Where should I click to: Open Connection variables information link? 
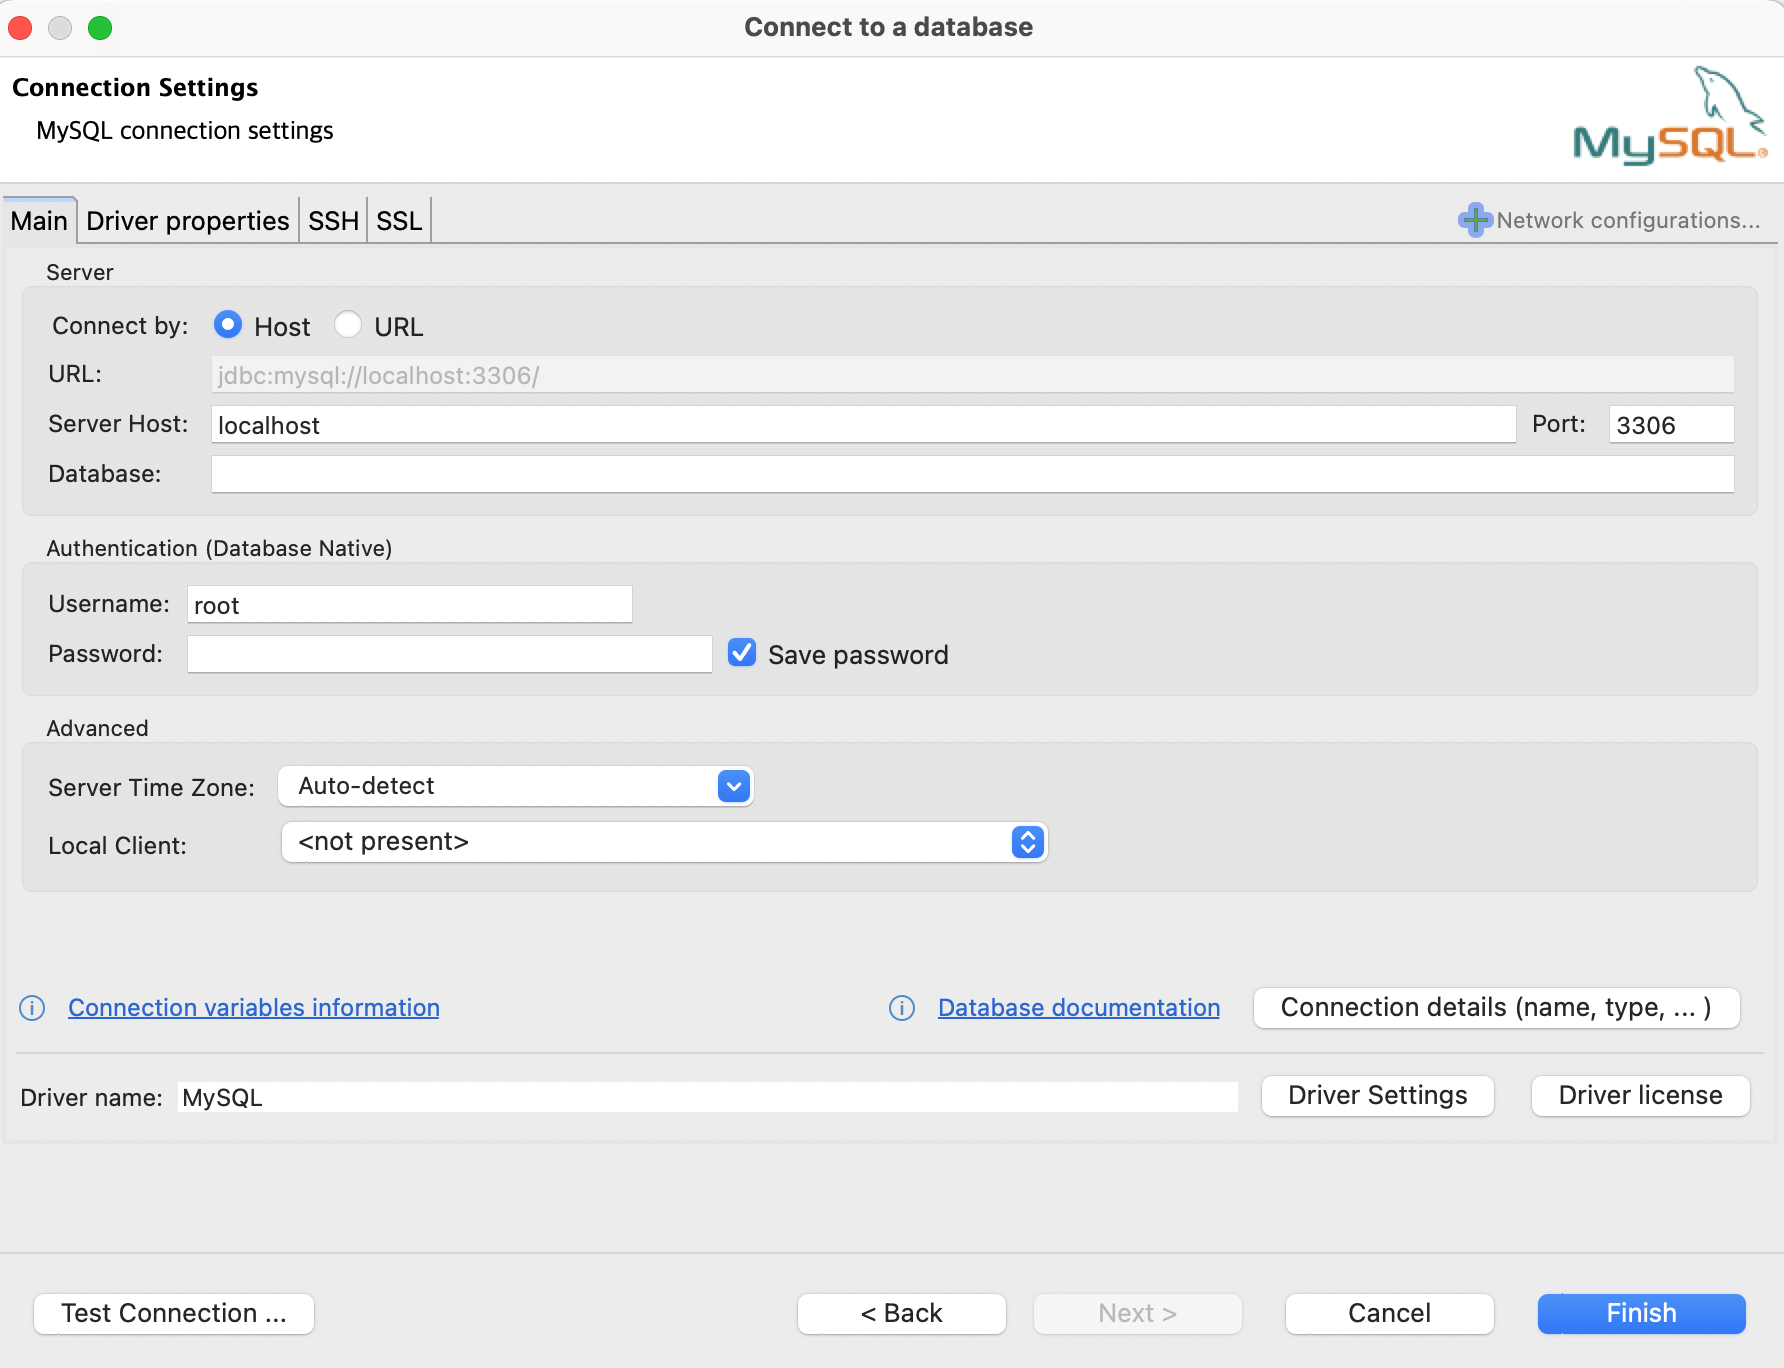pos(254,1008)
